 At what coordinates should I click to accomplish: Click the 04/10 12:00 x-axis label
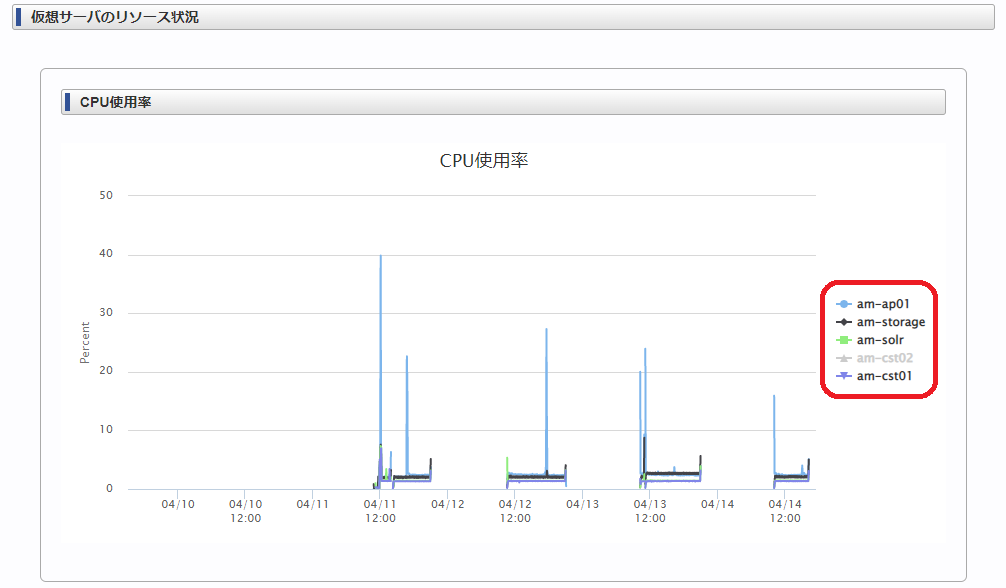pos(246,512)
